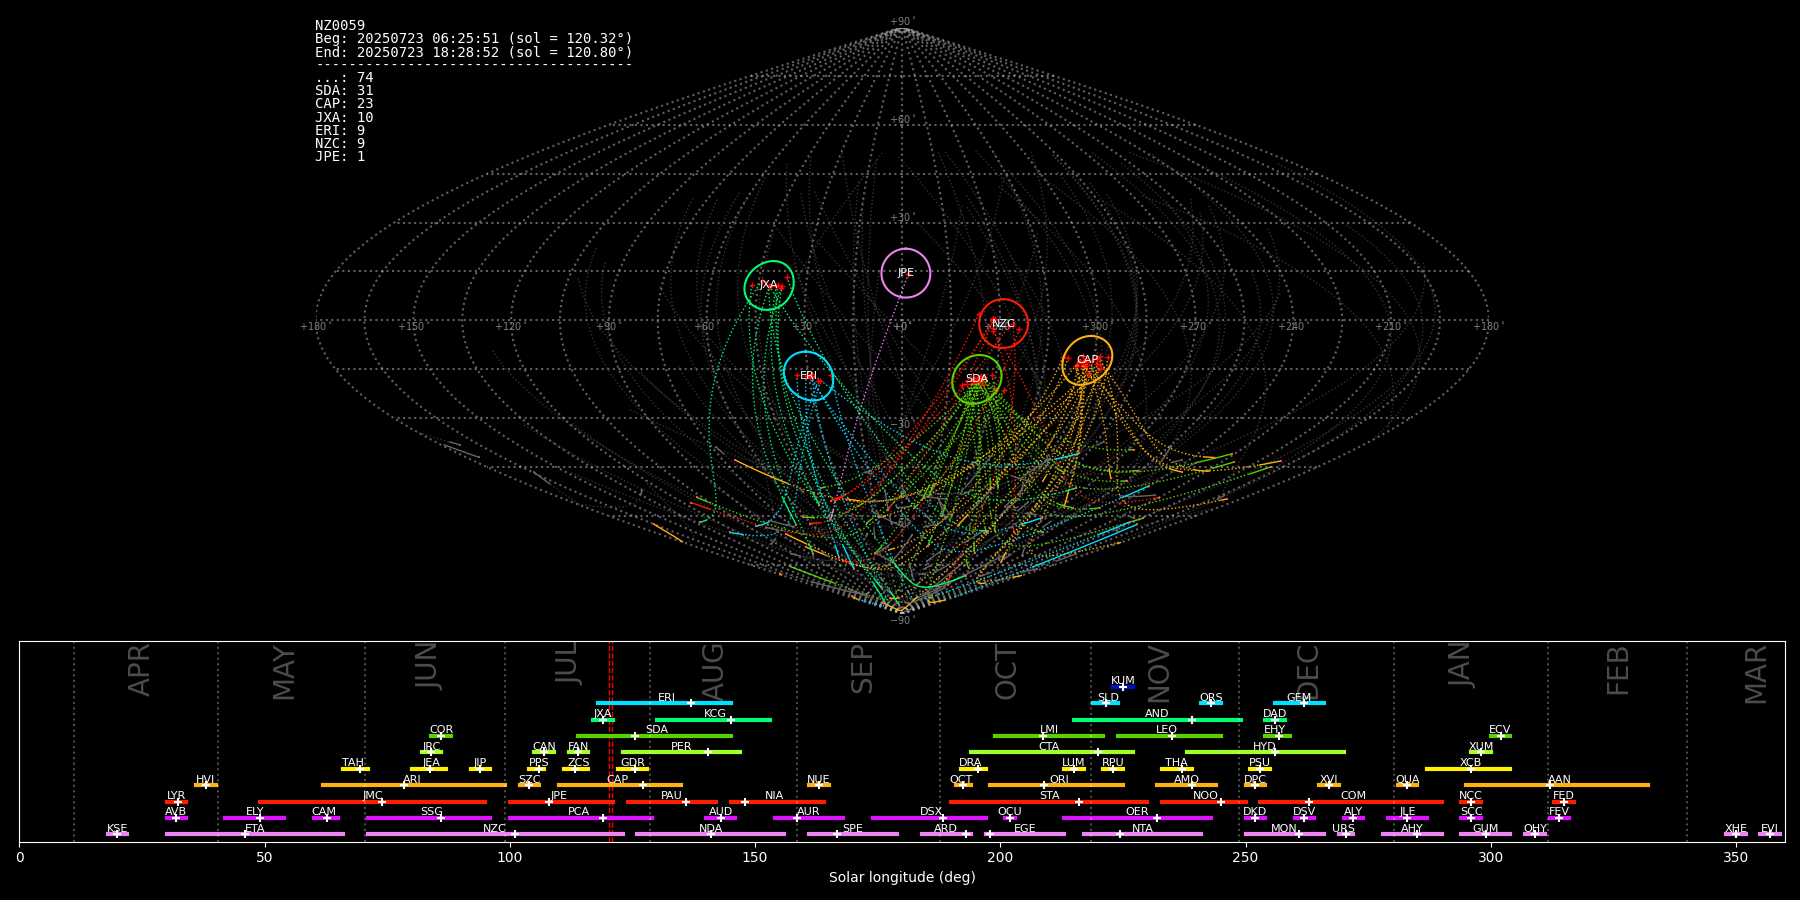Click the STA shower bar in timeline
1800x900 pixels.
coord(1049,801)
